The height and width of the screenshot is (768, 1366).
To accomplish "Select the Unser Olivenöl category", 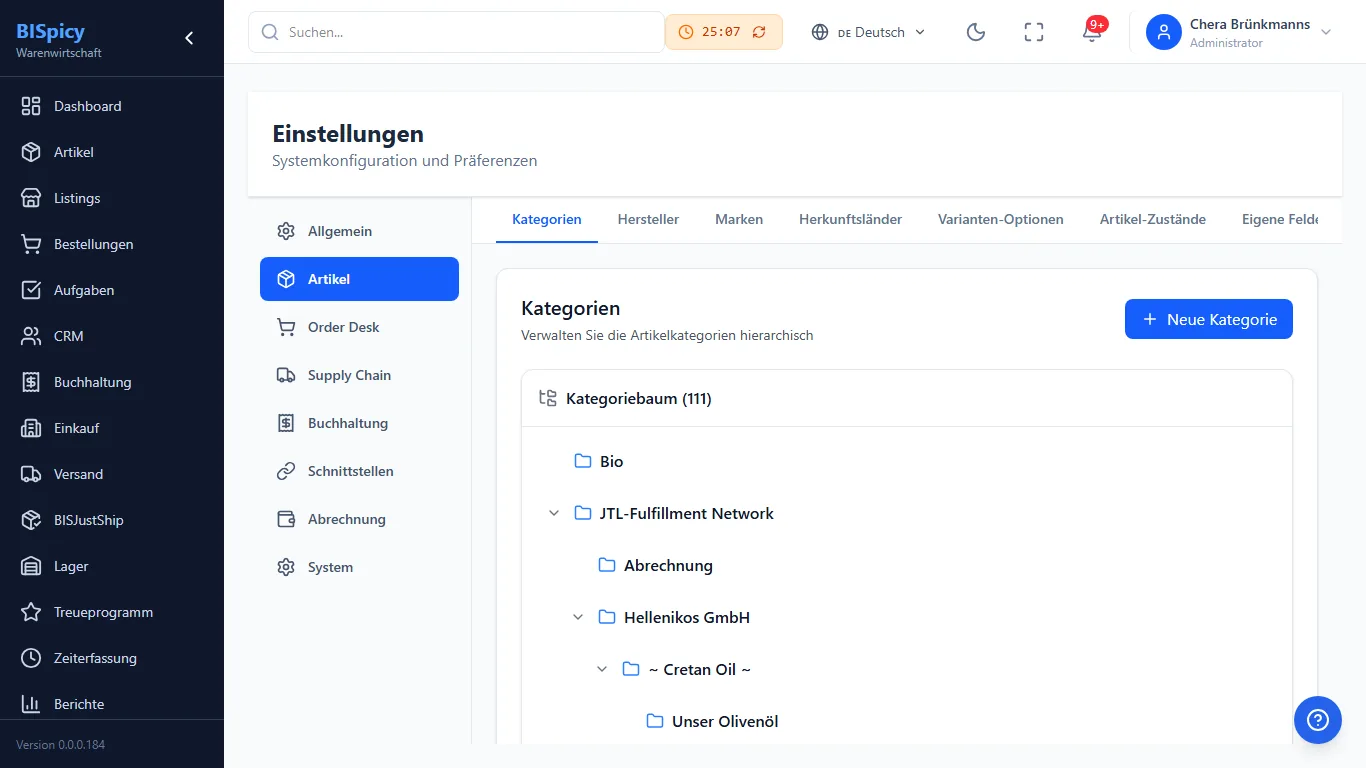I will 724,721.
